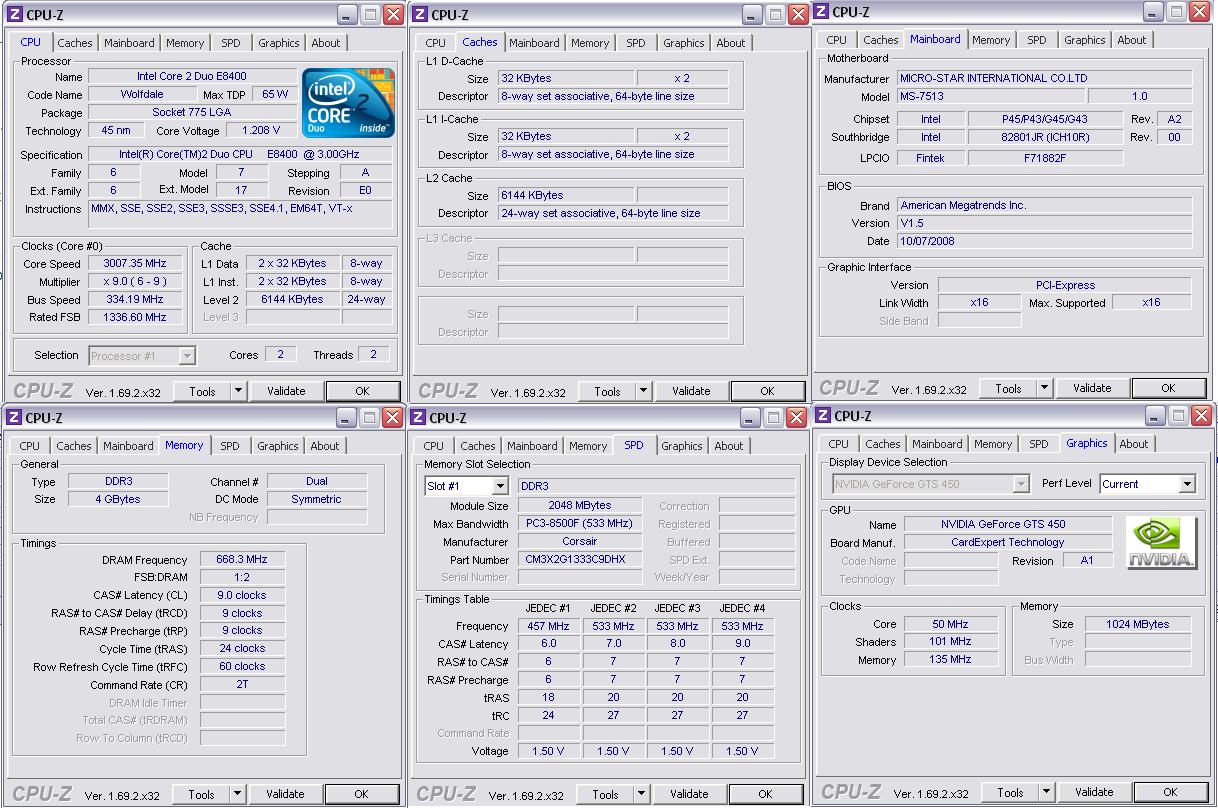Click the package value 'Socket 775 LGA'

[192, 112]
